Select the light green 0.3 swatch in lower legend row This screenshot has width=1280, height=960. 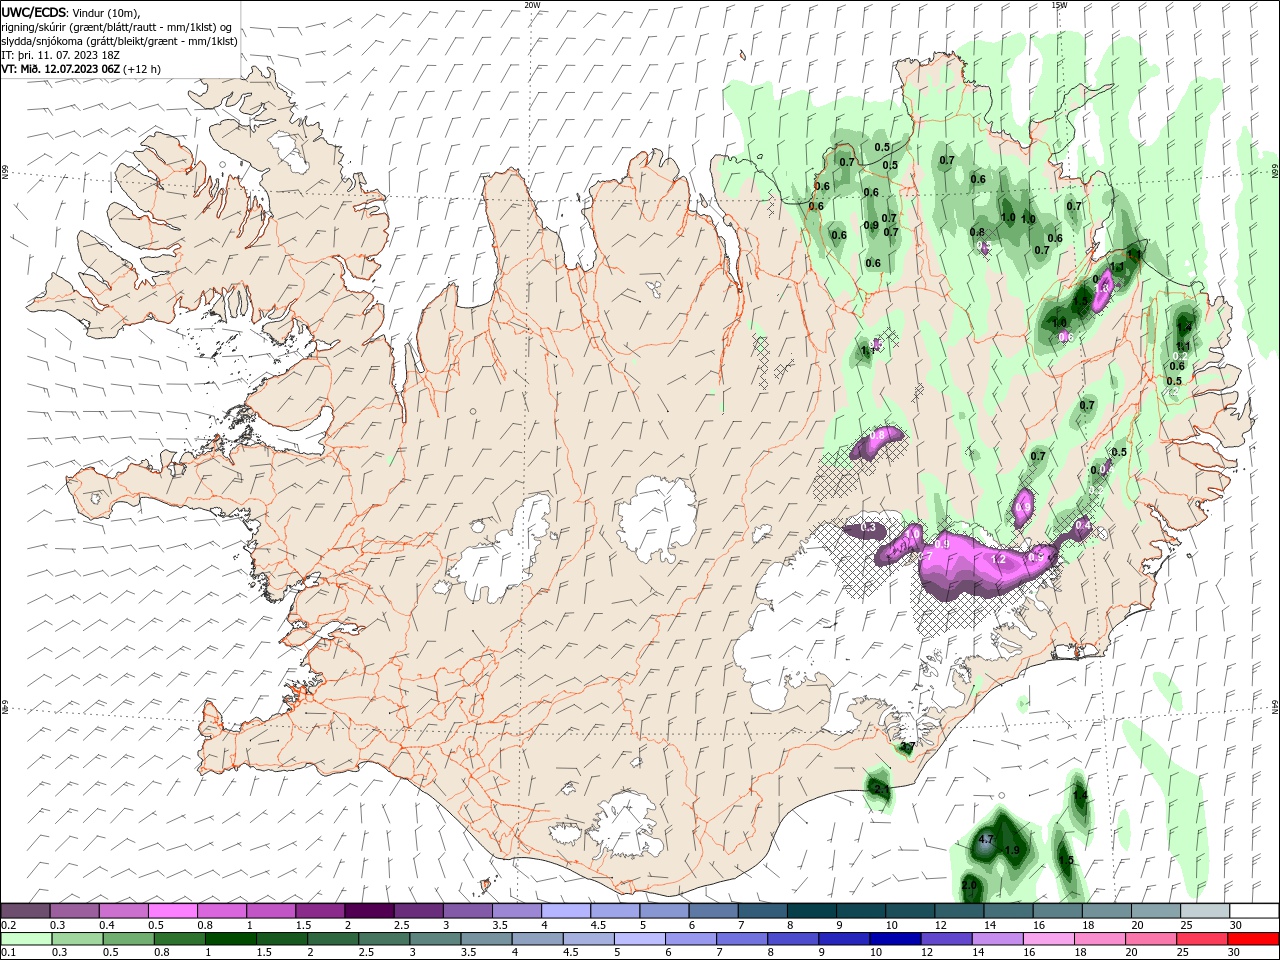(x=78, y=939)
